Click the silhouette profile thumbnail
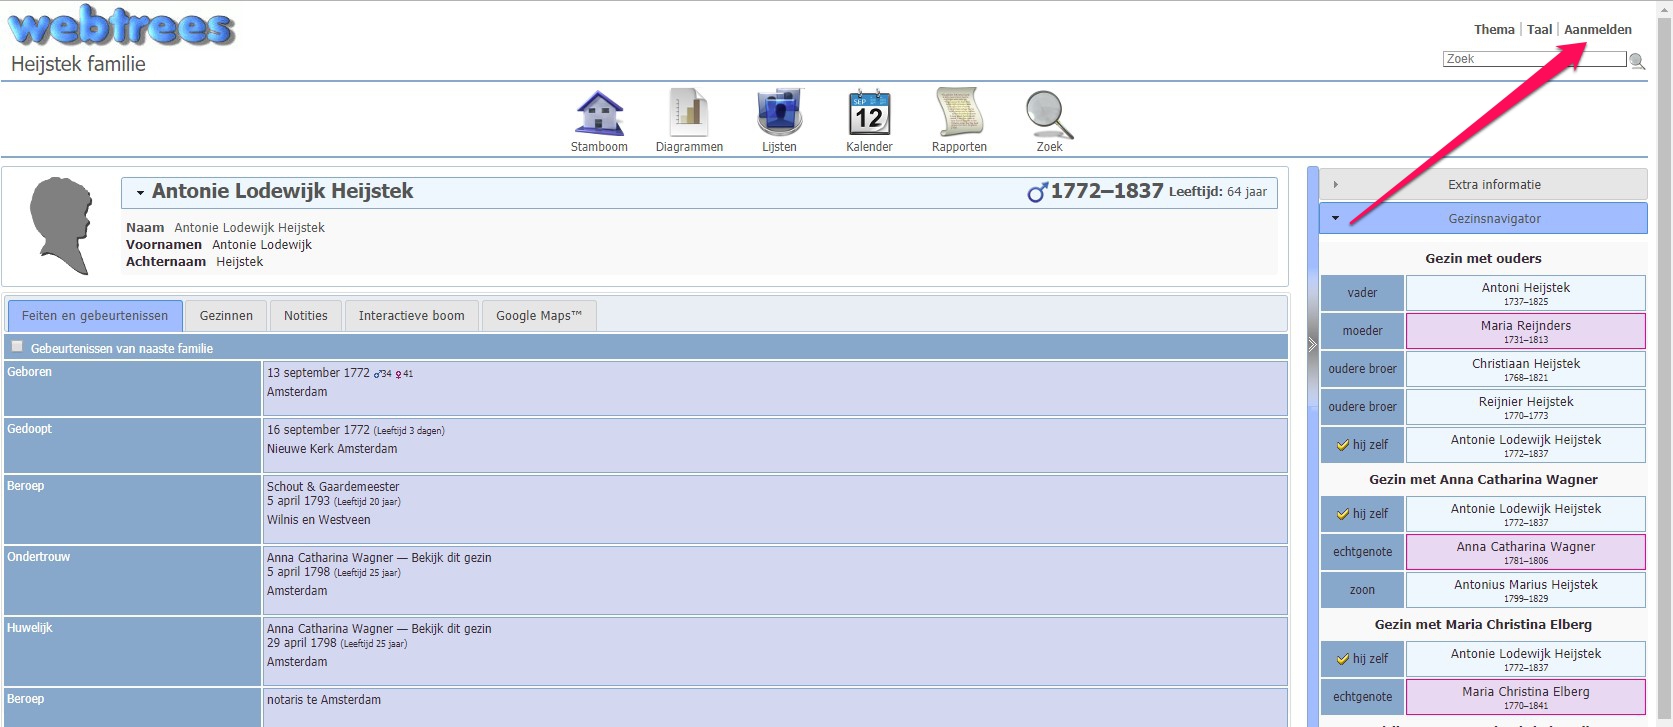The height and width of the screenshot is (727, 1673). (61, 226)
